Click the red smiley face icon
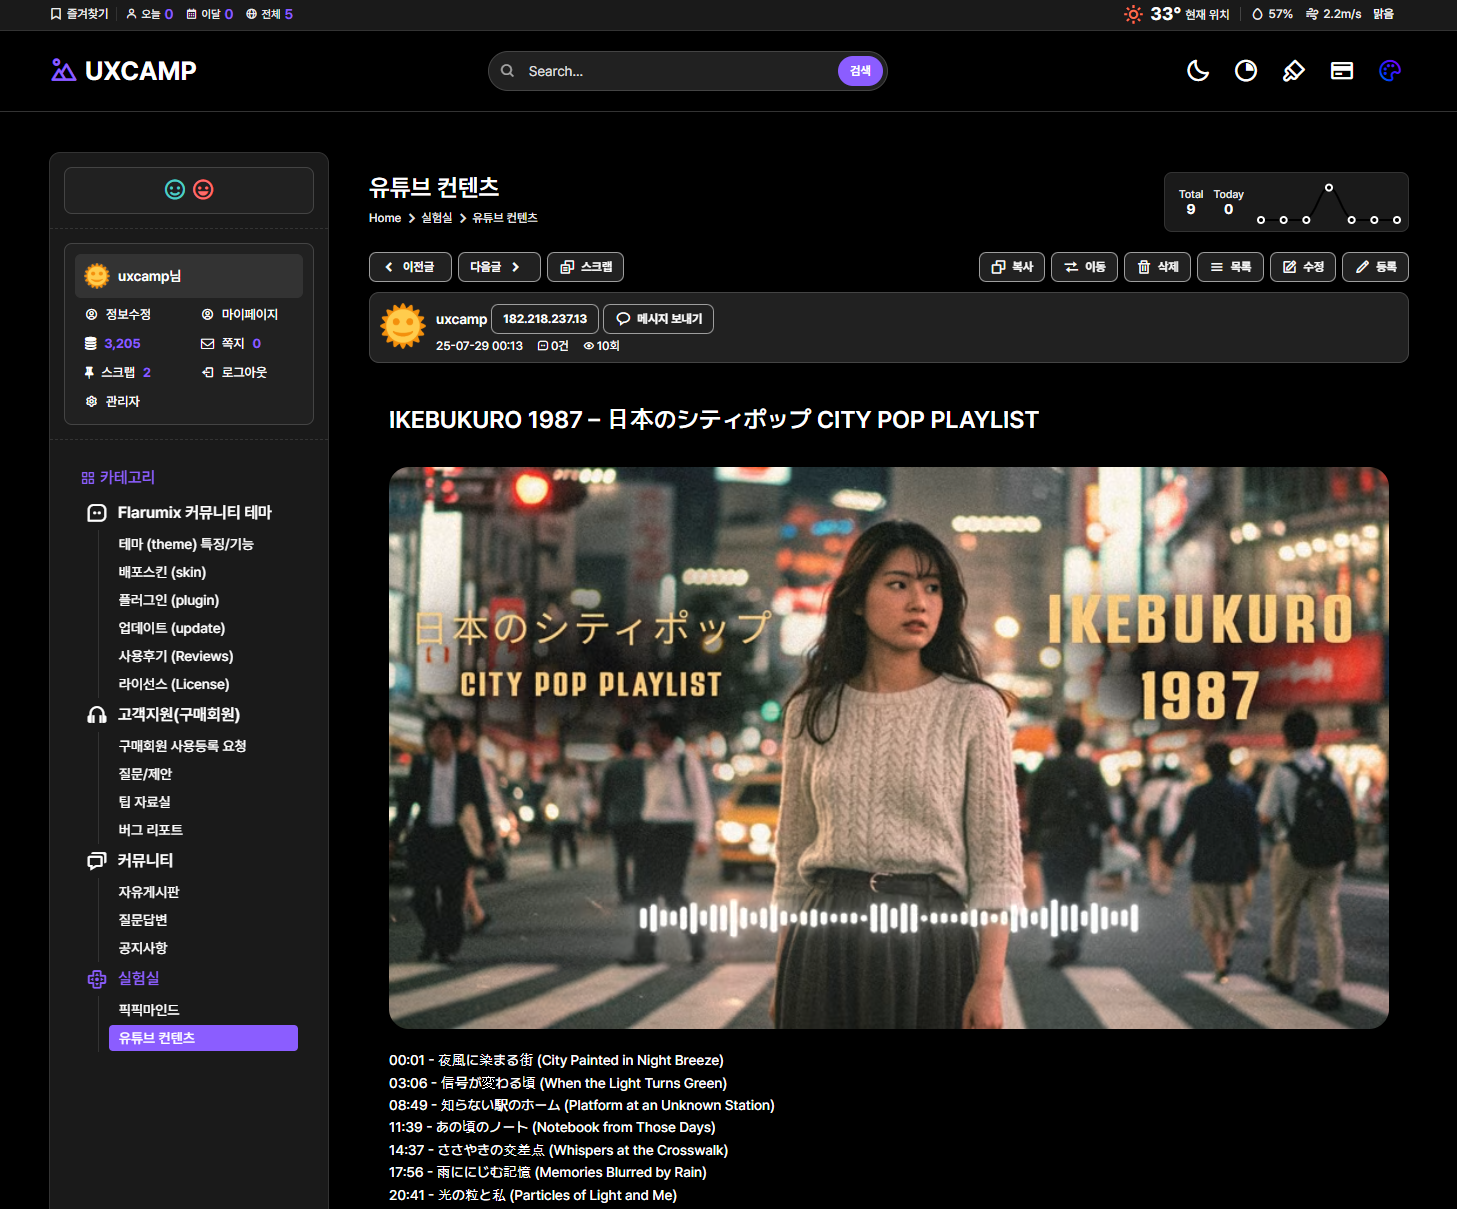 coord(203,190)
